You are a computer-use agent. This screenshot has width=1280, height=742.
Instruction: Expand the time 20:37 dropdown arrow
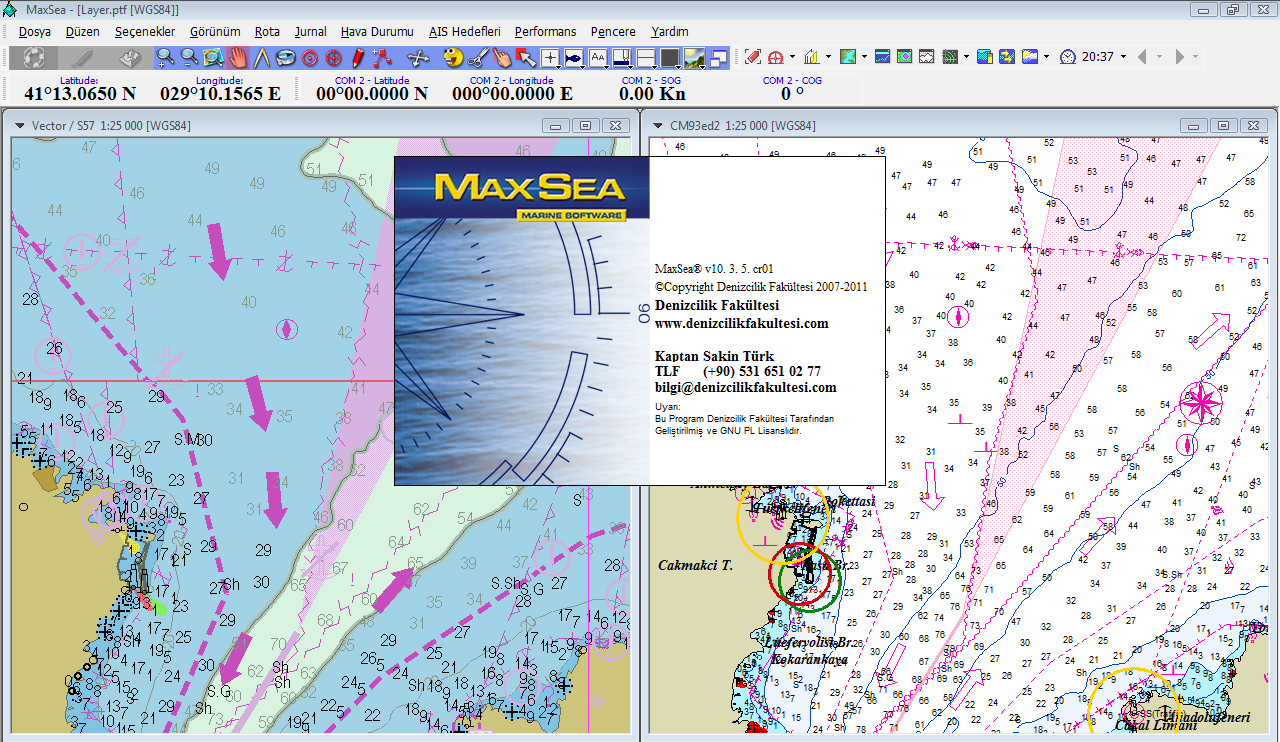[x=1123, y=57]
